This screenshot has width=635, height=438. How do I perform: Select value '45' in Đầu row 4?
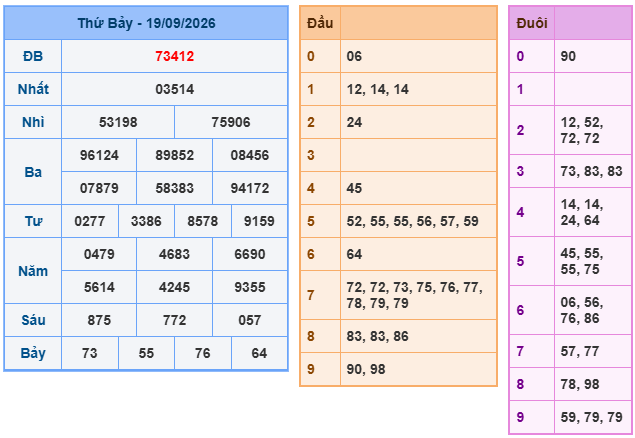coord(354,188)
